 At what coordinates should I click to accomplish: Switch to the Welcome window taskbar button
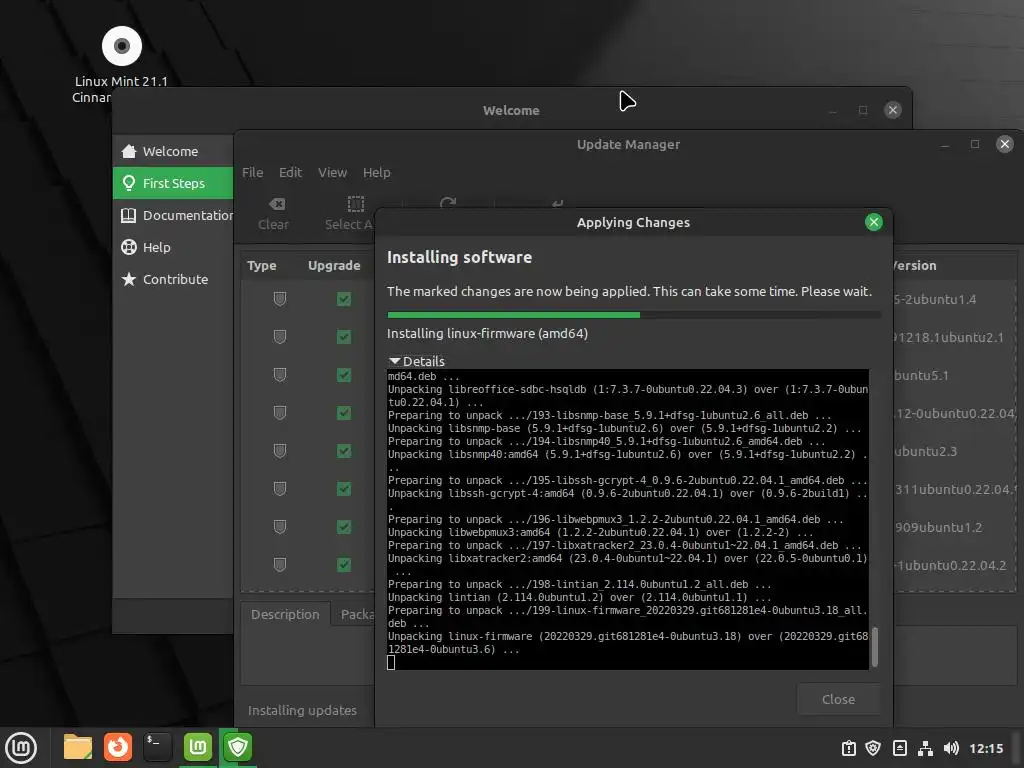tap(197, 747)
